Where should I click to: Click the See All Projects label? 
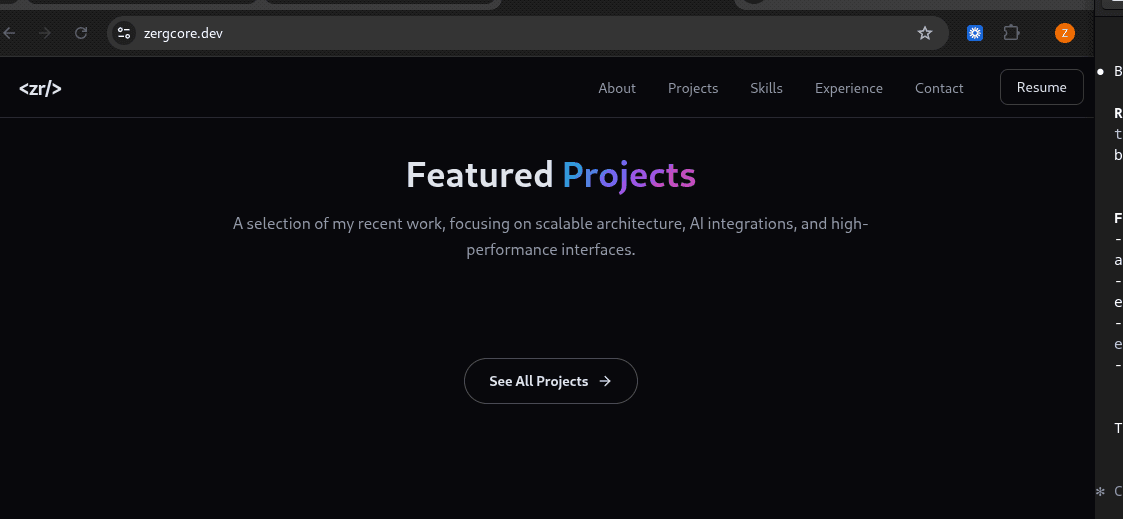point(539,381)
